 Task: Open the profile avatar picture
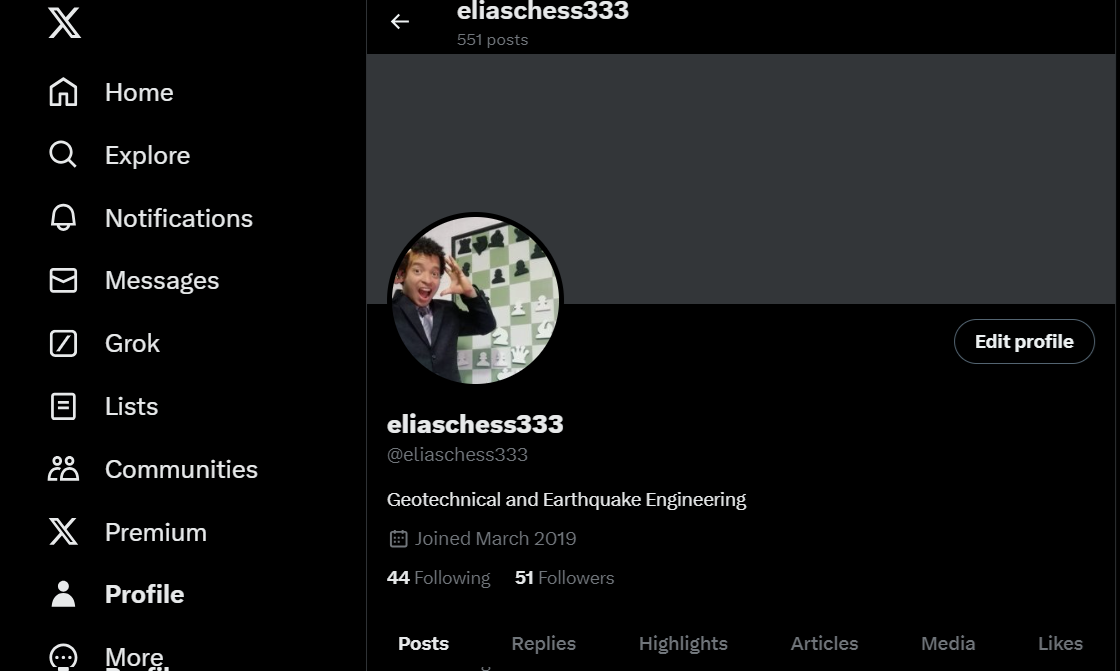pos(476,300)
